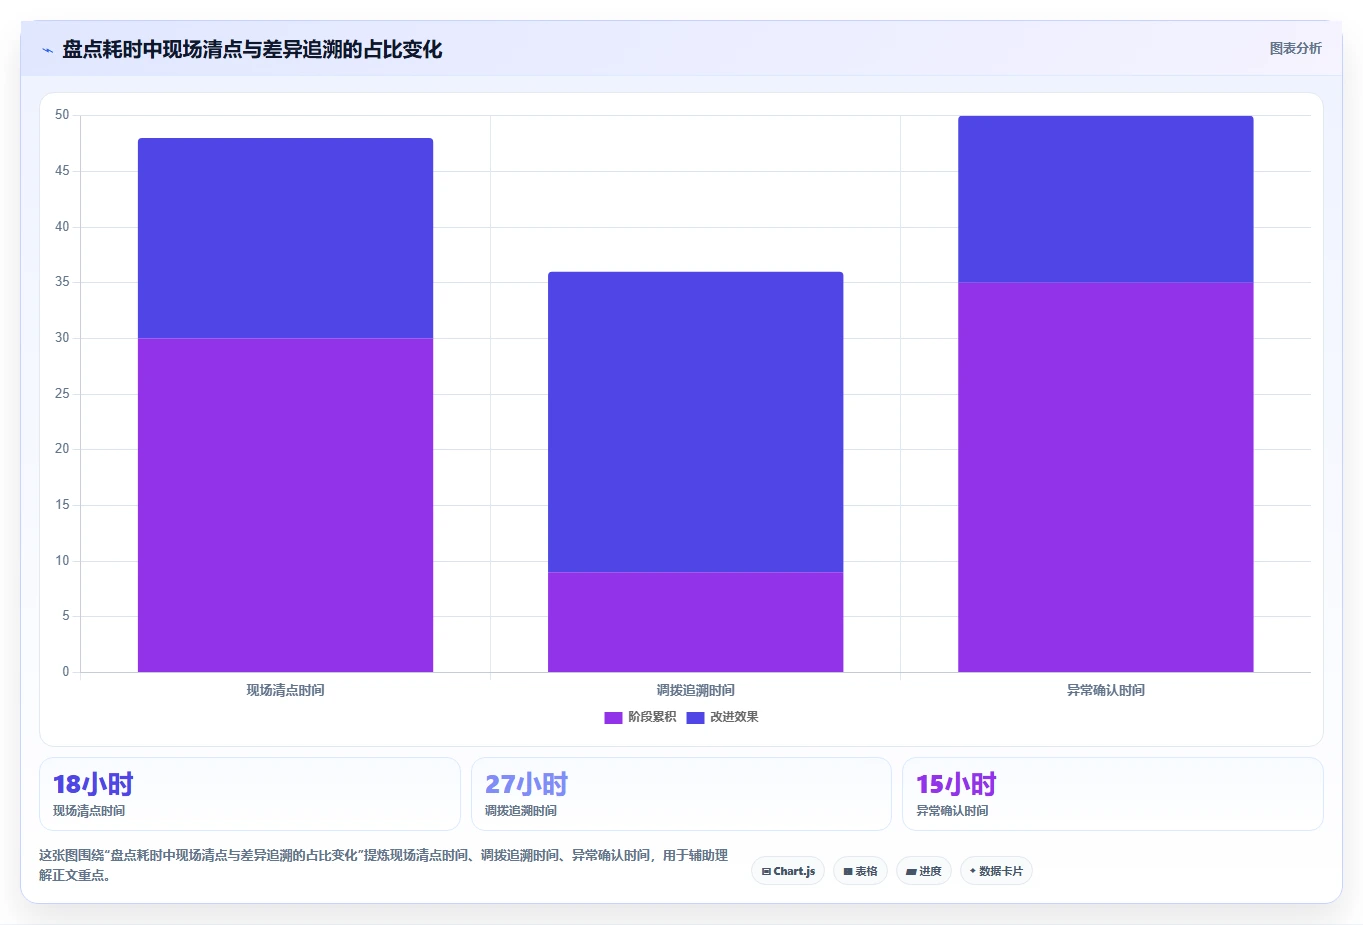Screen dimensions: 1363x925
Task: Click the blue 改进效果 bar segment for 异常确认时间
Action: tap(1105, 199)
